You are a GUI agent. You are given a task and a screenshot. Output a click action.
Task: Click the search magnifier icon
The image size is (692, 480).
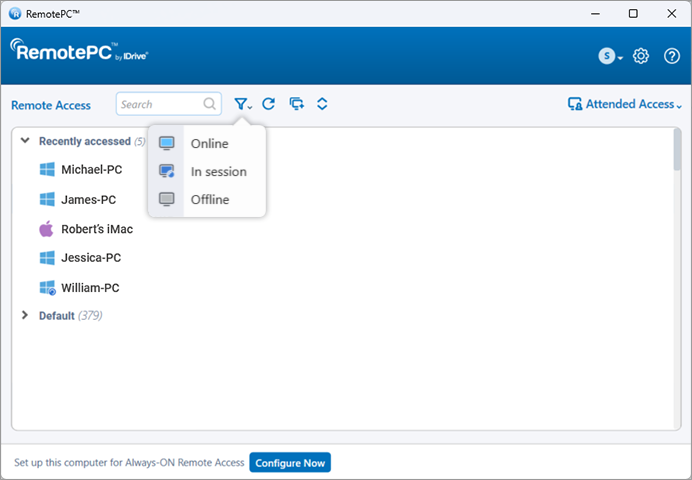[x=210, y=104]
